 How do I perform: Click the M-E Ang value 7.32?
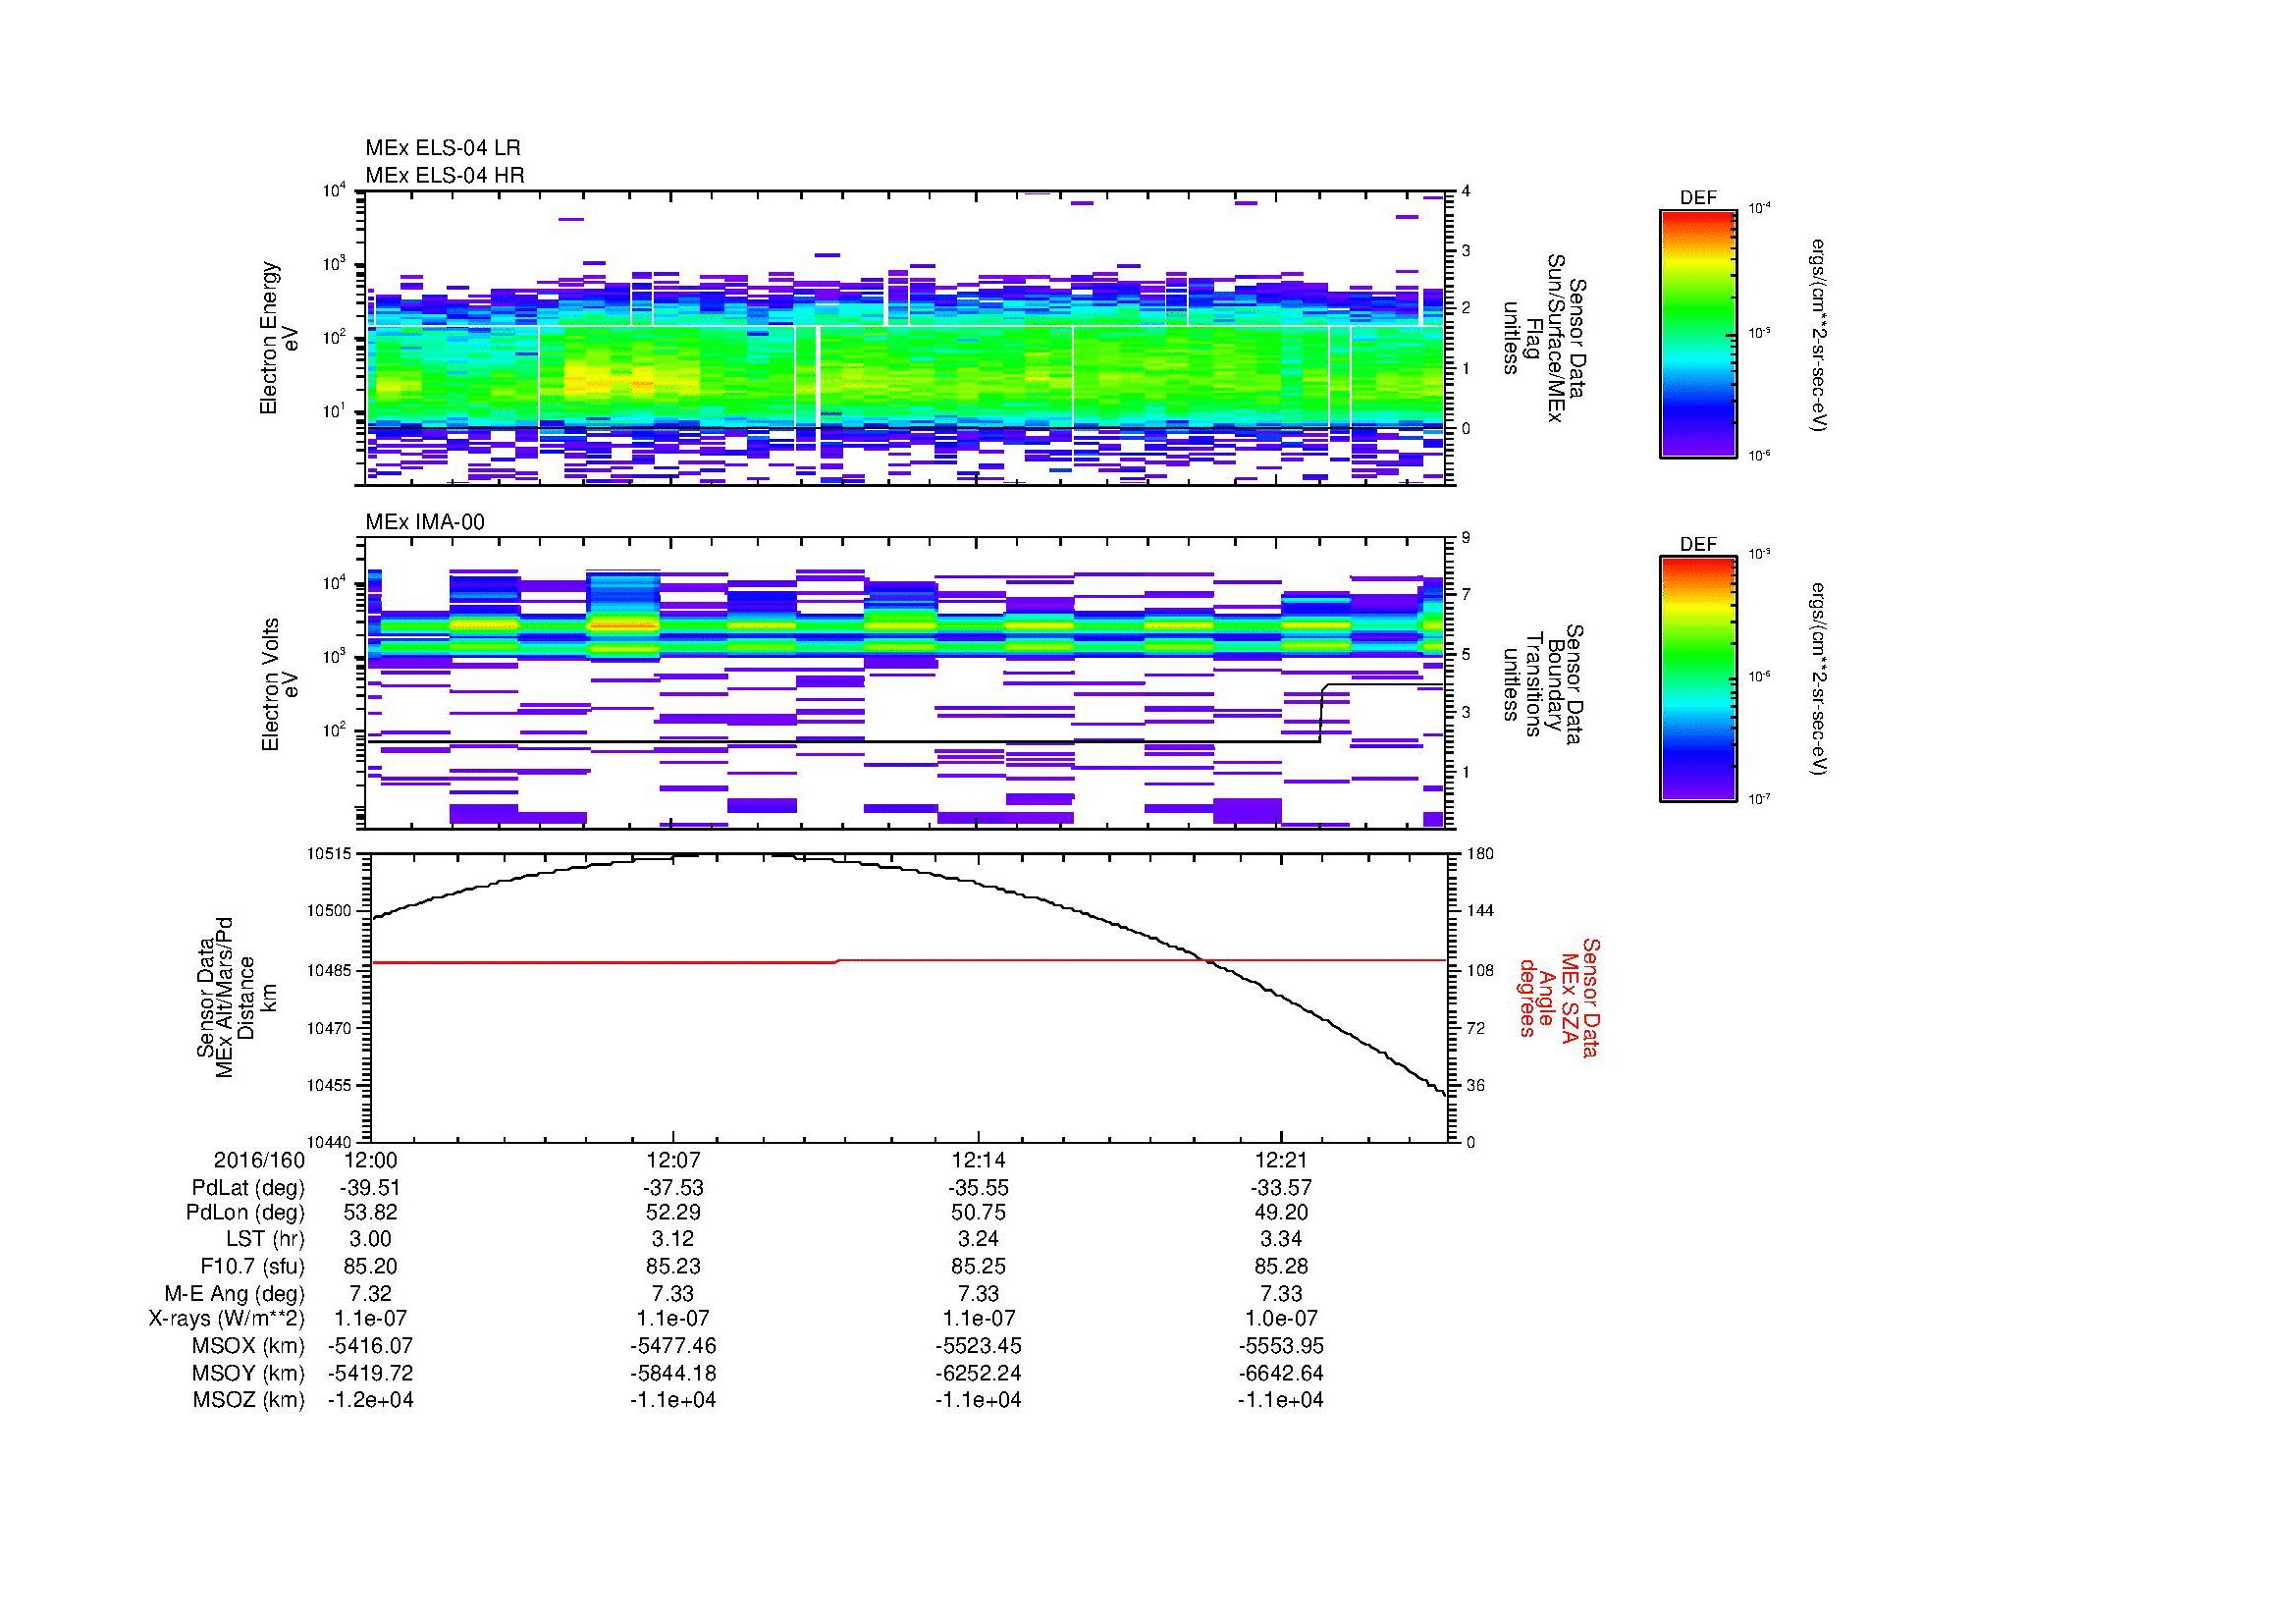coord(370,1294)
